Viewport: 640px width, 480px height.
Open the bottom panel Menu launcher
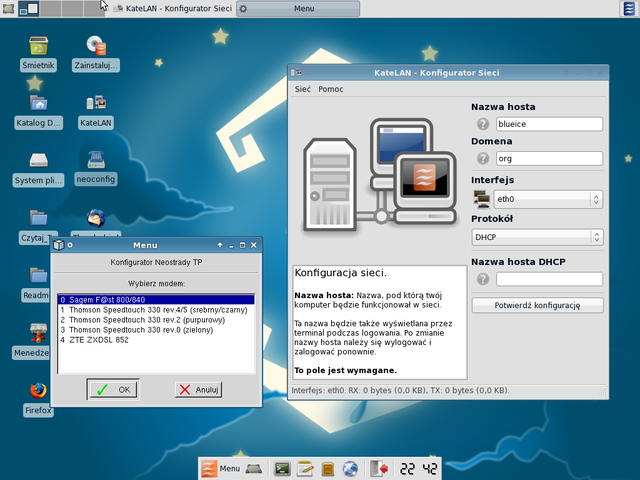coord(220,469)
